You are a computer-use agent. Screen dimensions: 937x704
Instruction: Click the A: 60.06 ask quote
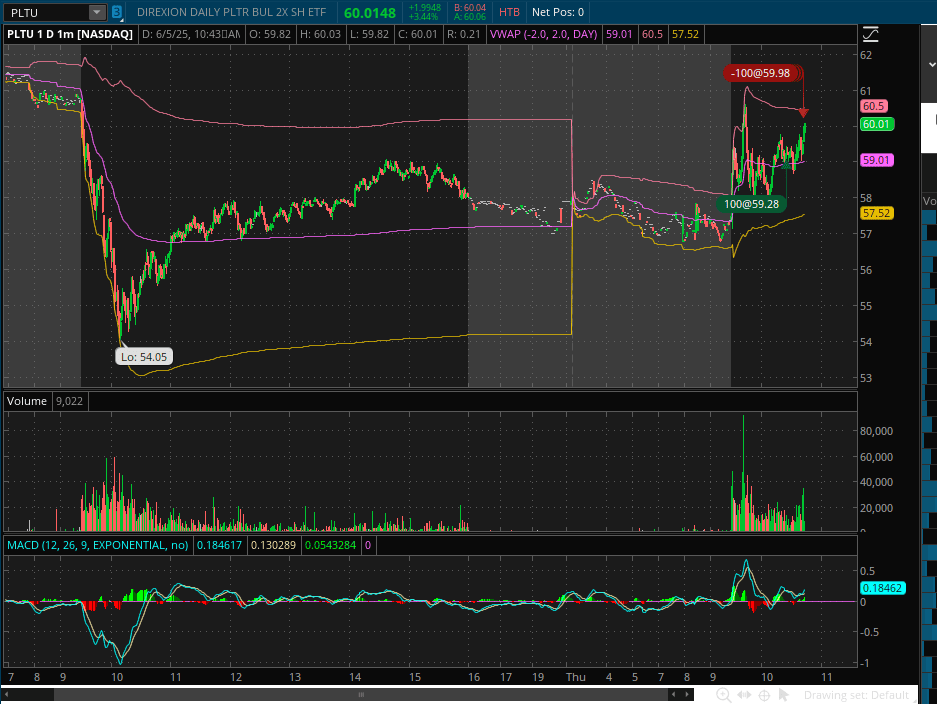[470, 17]
